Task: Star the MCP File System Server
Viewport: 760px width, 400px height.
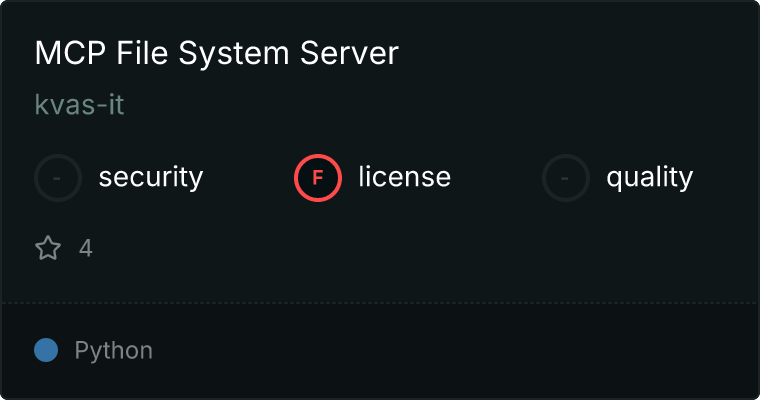Action: 48,248
